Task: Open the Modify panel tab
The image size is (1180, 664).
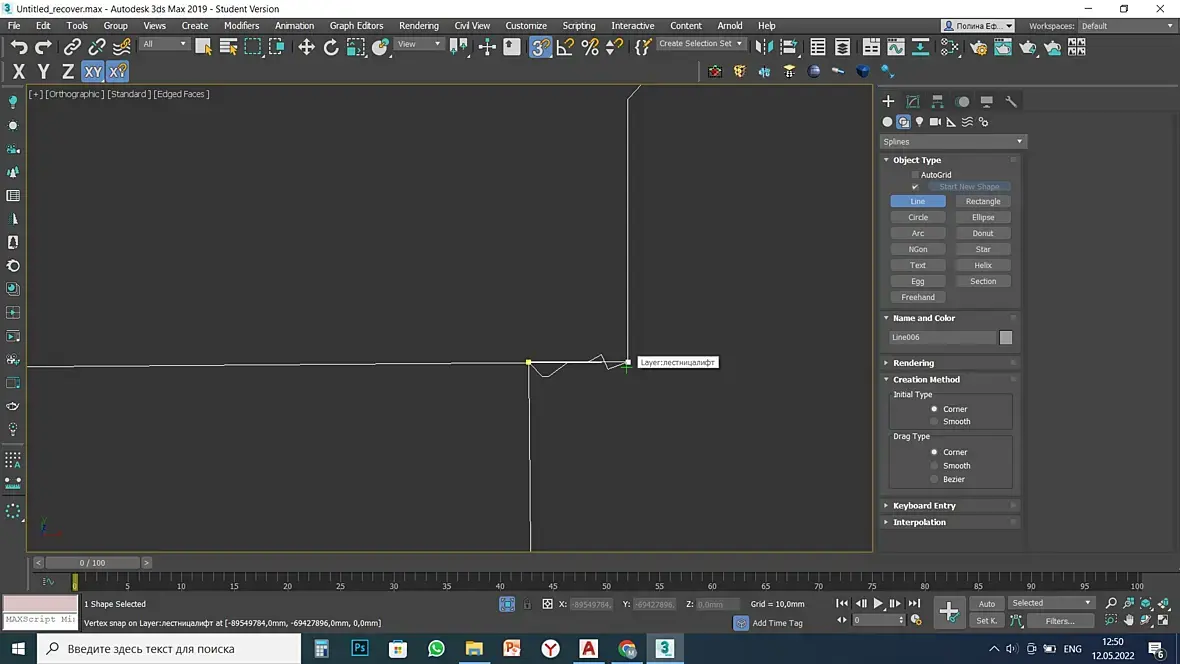Action: click(913, 102)
